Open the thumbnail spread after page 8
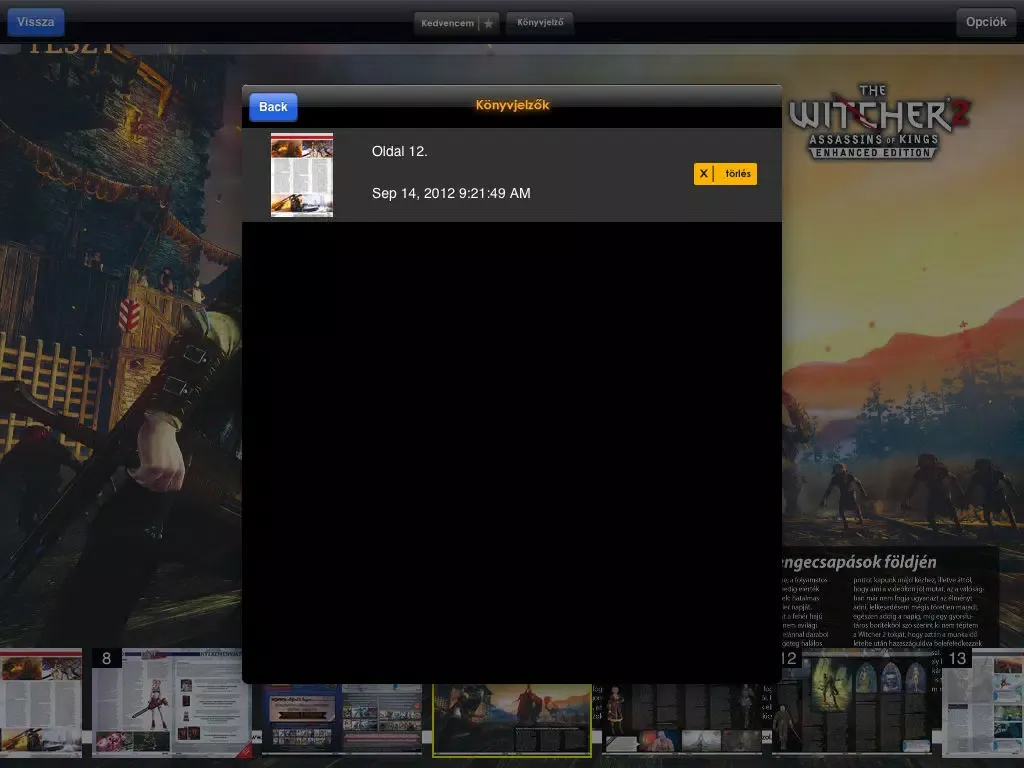The height and width of the screenshot is (768, 1024). pos(342,720)
